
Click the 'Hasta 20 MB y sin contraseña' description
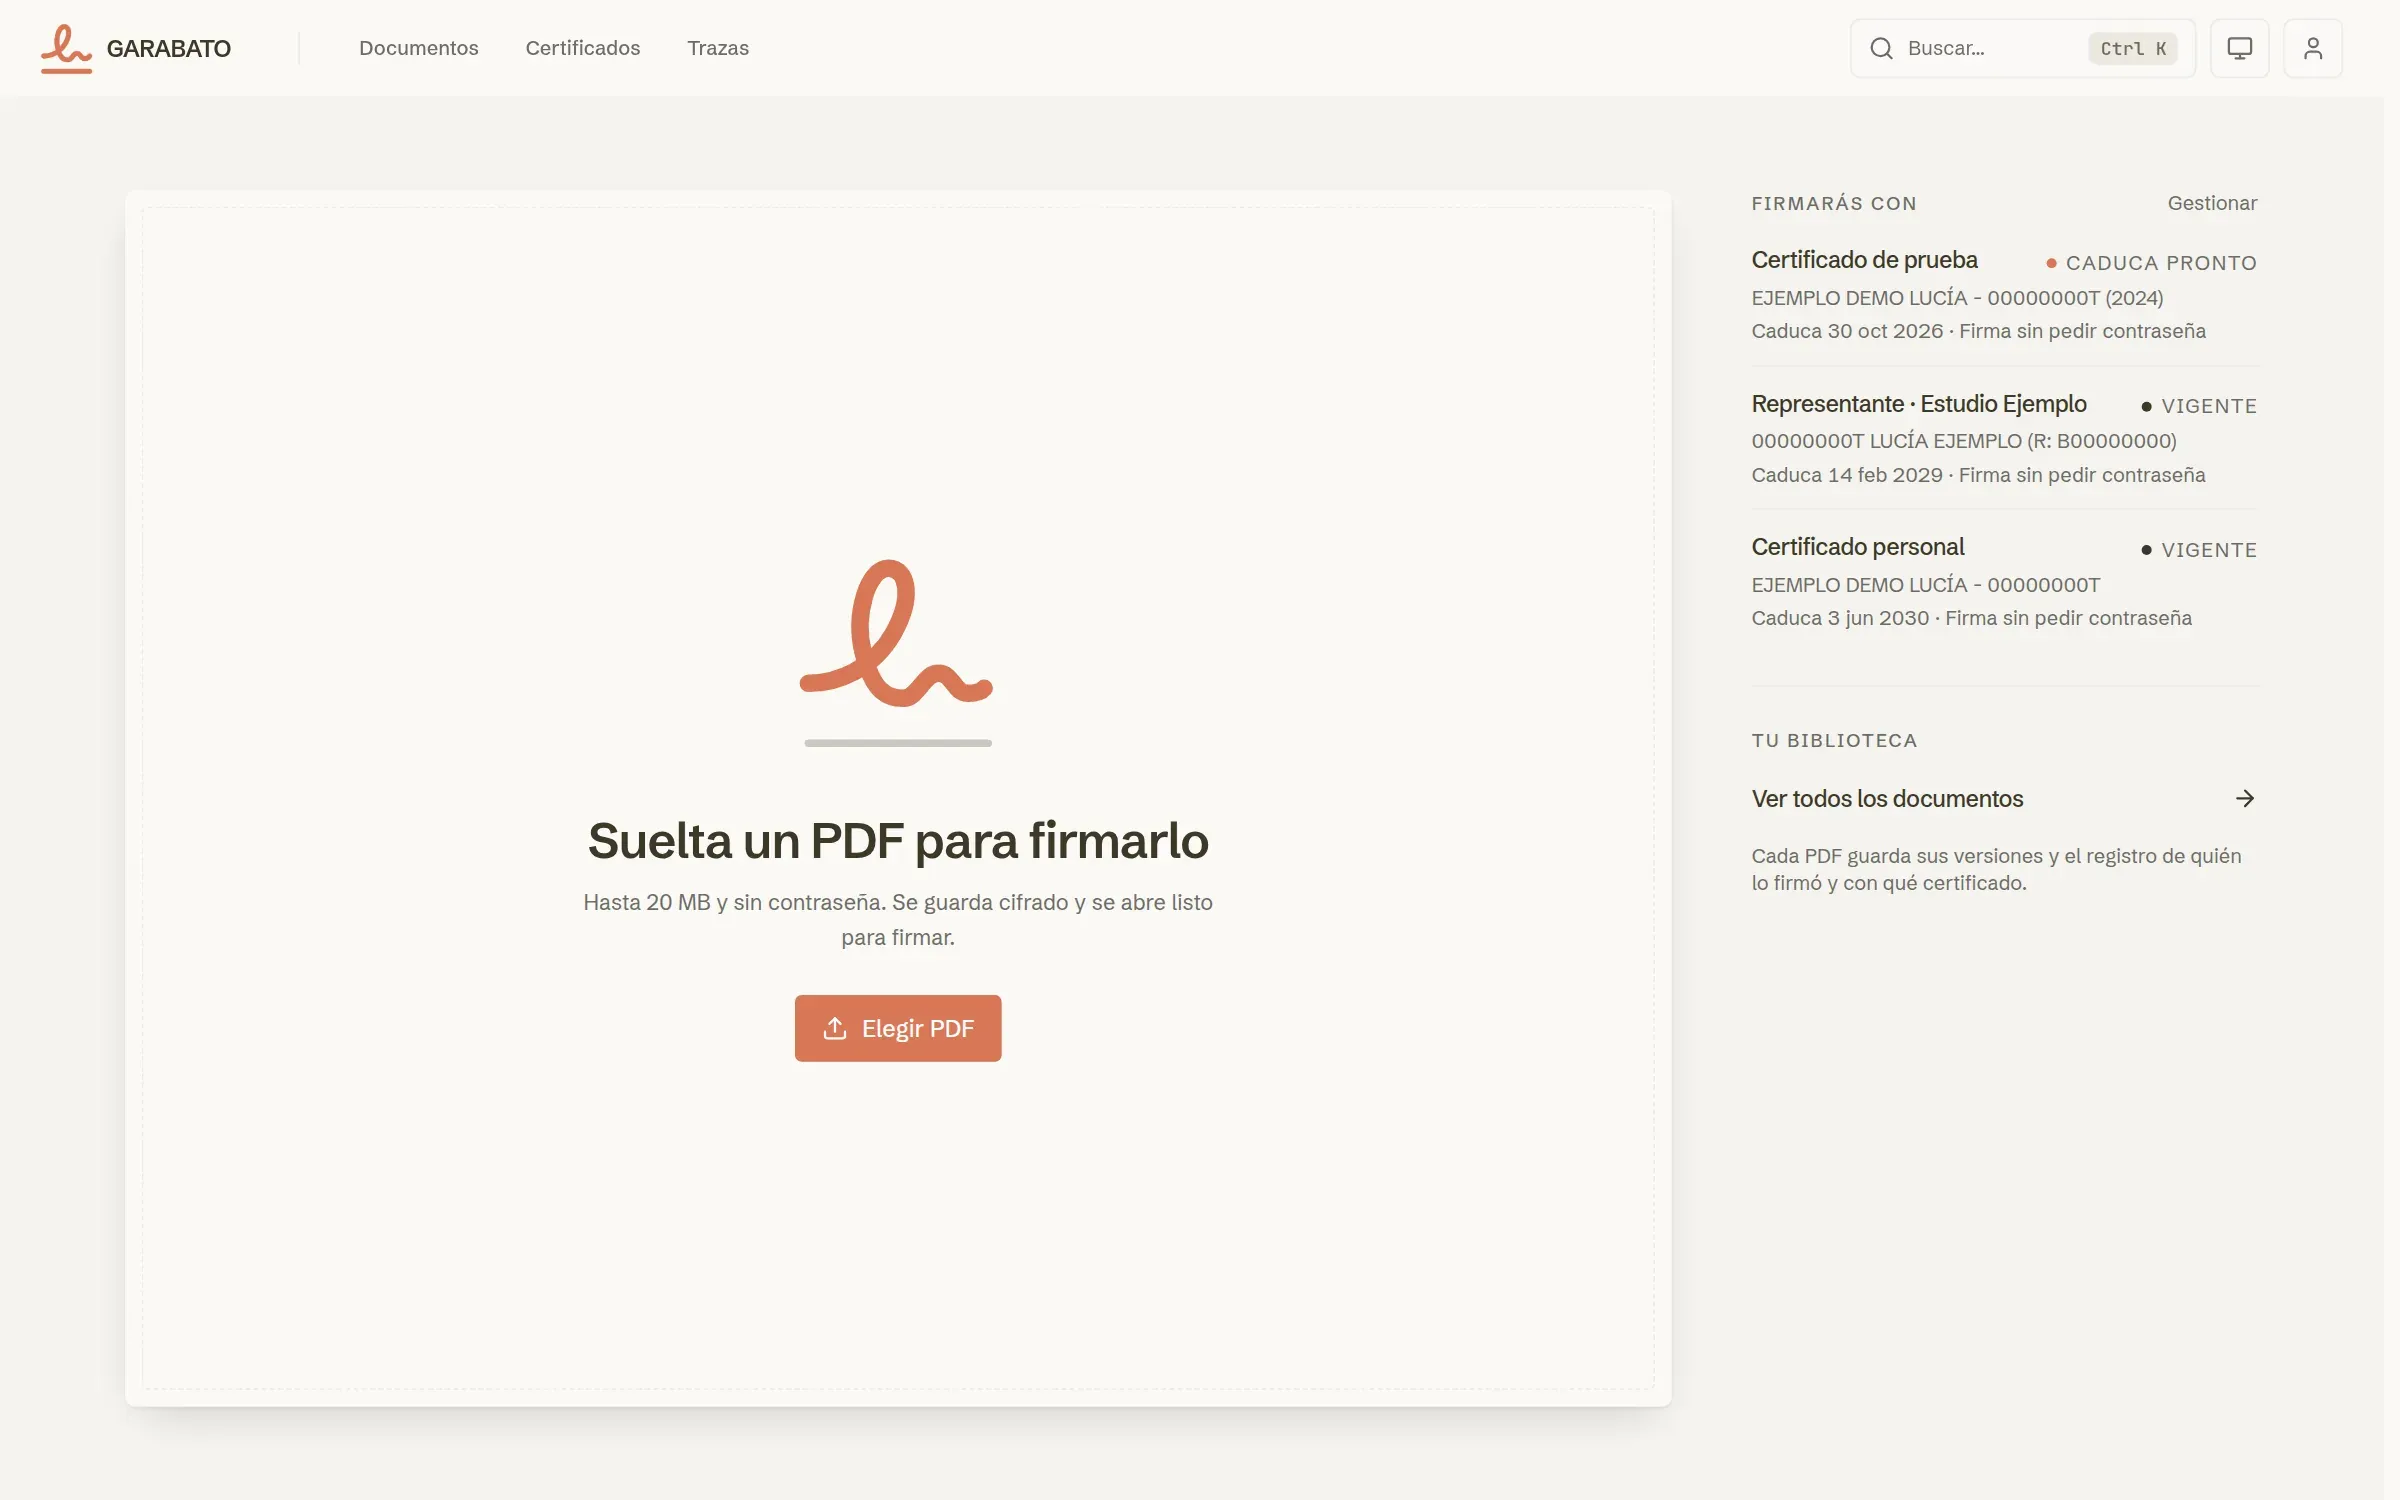pos(898,919)
